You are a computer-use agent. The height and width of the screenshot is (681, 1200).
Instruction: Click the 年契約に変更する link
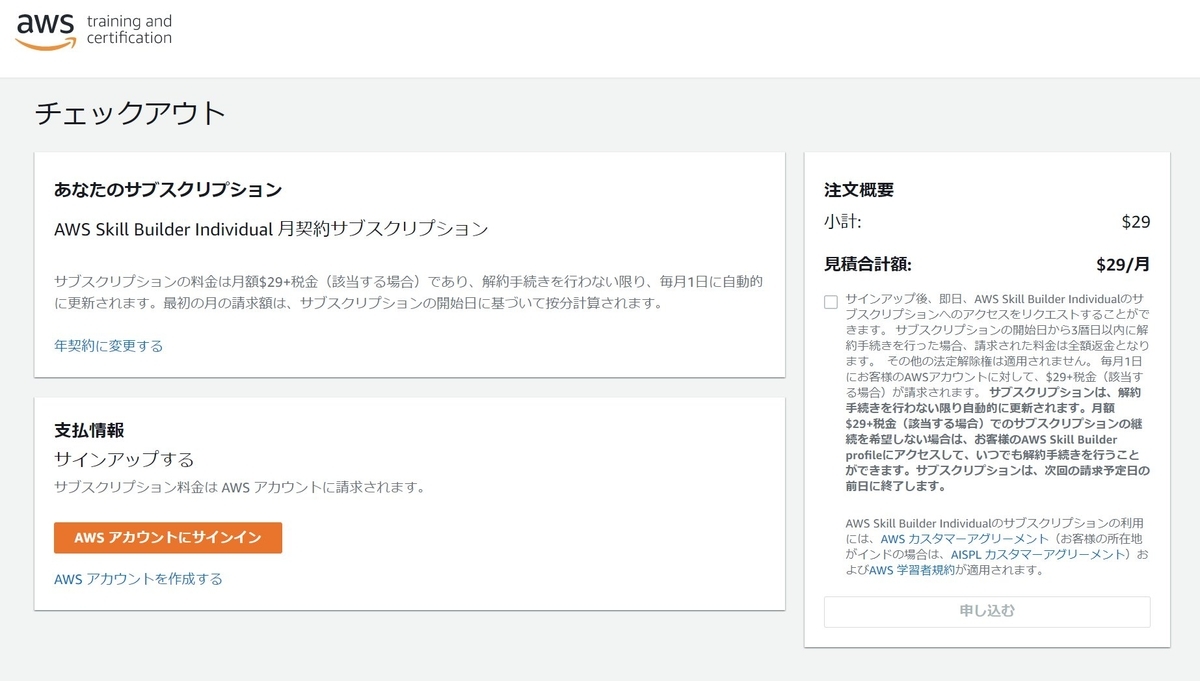pos(109,346)
